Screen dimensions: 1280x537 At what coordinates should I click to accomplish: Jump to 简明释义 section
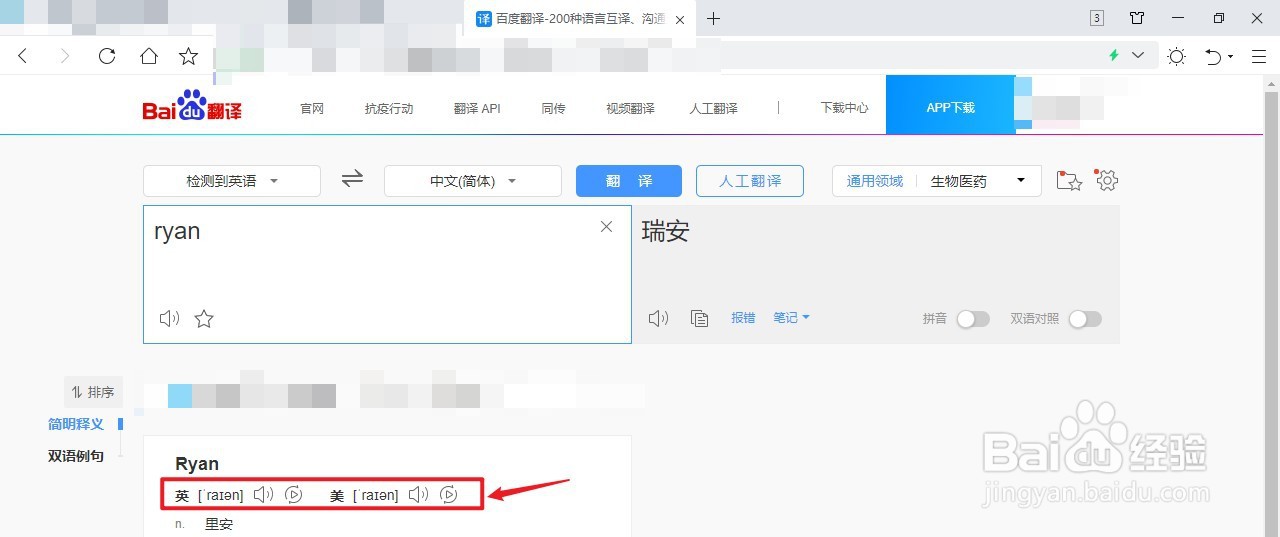[x=76, y=424]
